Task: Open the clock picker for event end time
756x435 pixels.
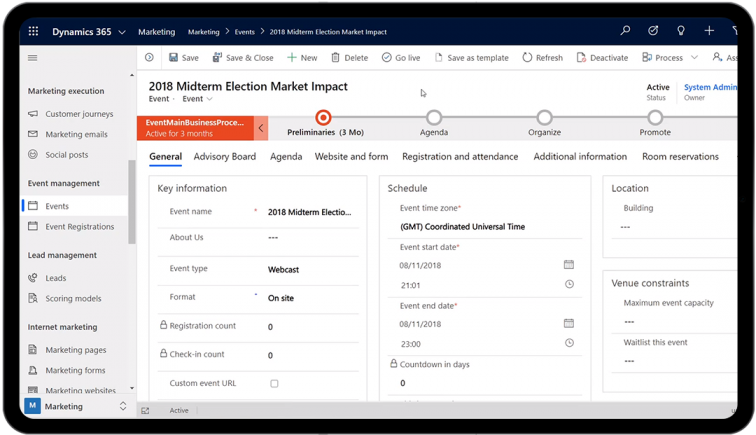Action: tap(568, 343)
